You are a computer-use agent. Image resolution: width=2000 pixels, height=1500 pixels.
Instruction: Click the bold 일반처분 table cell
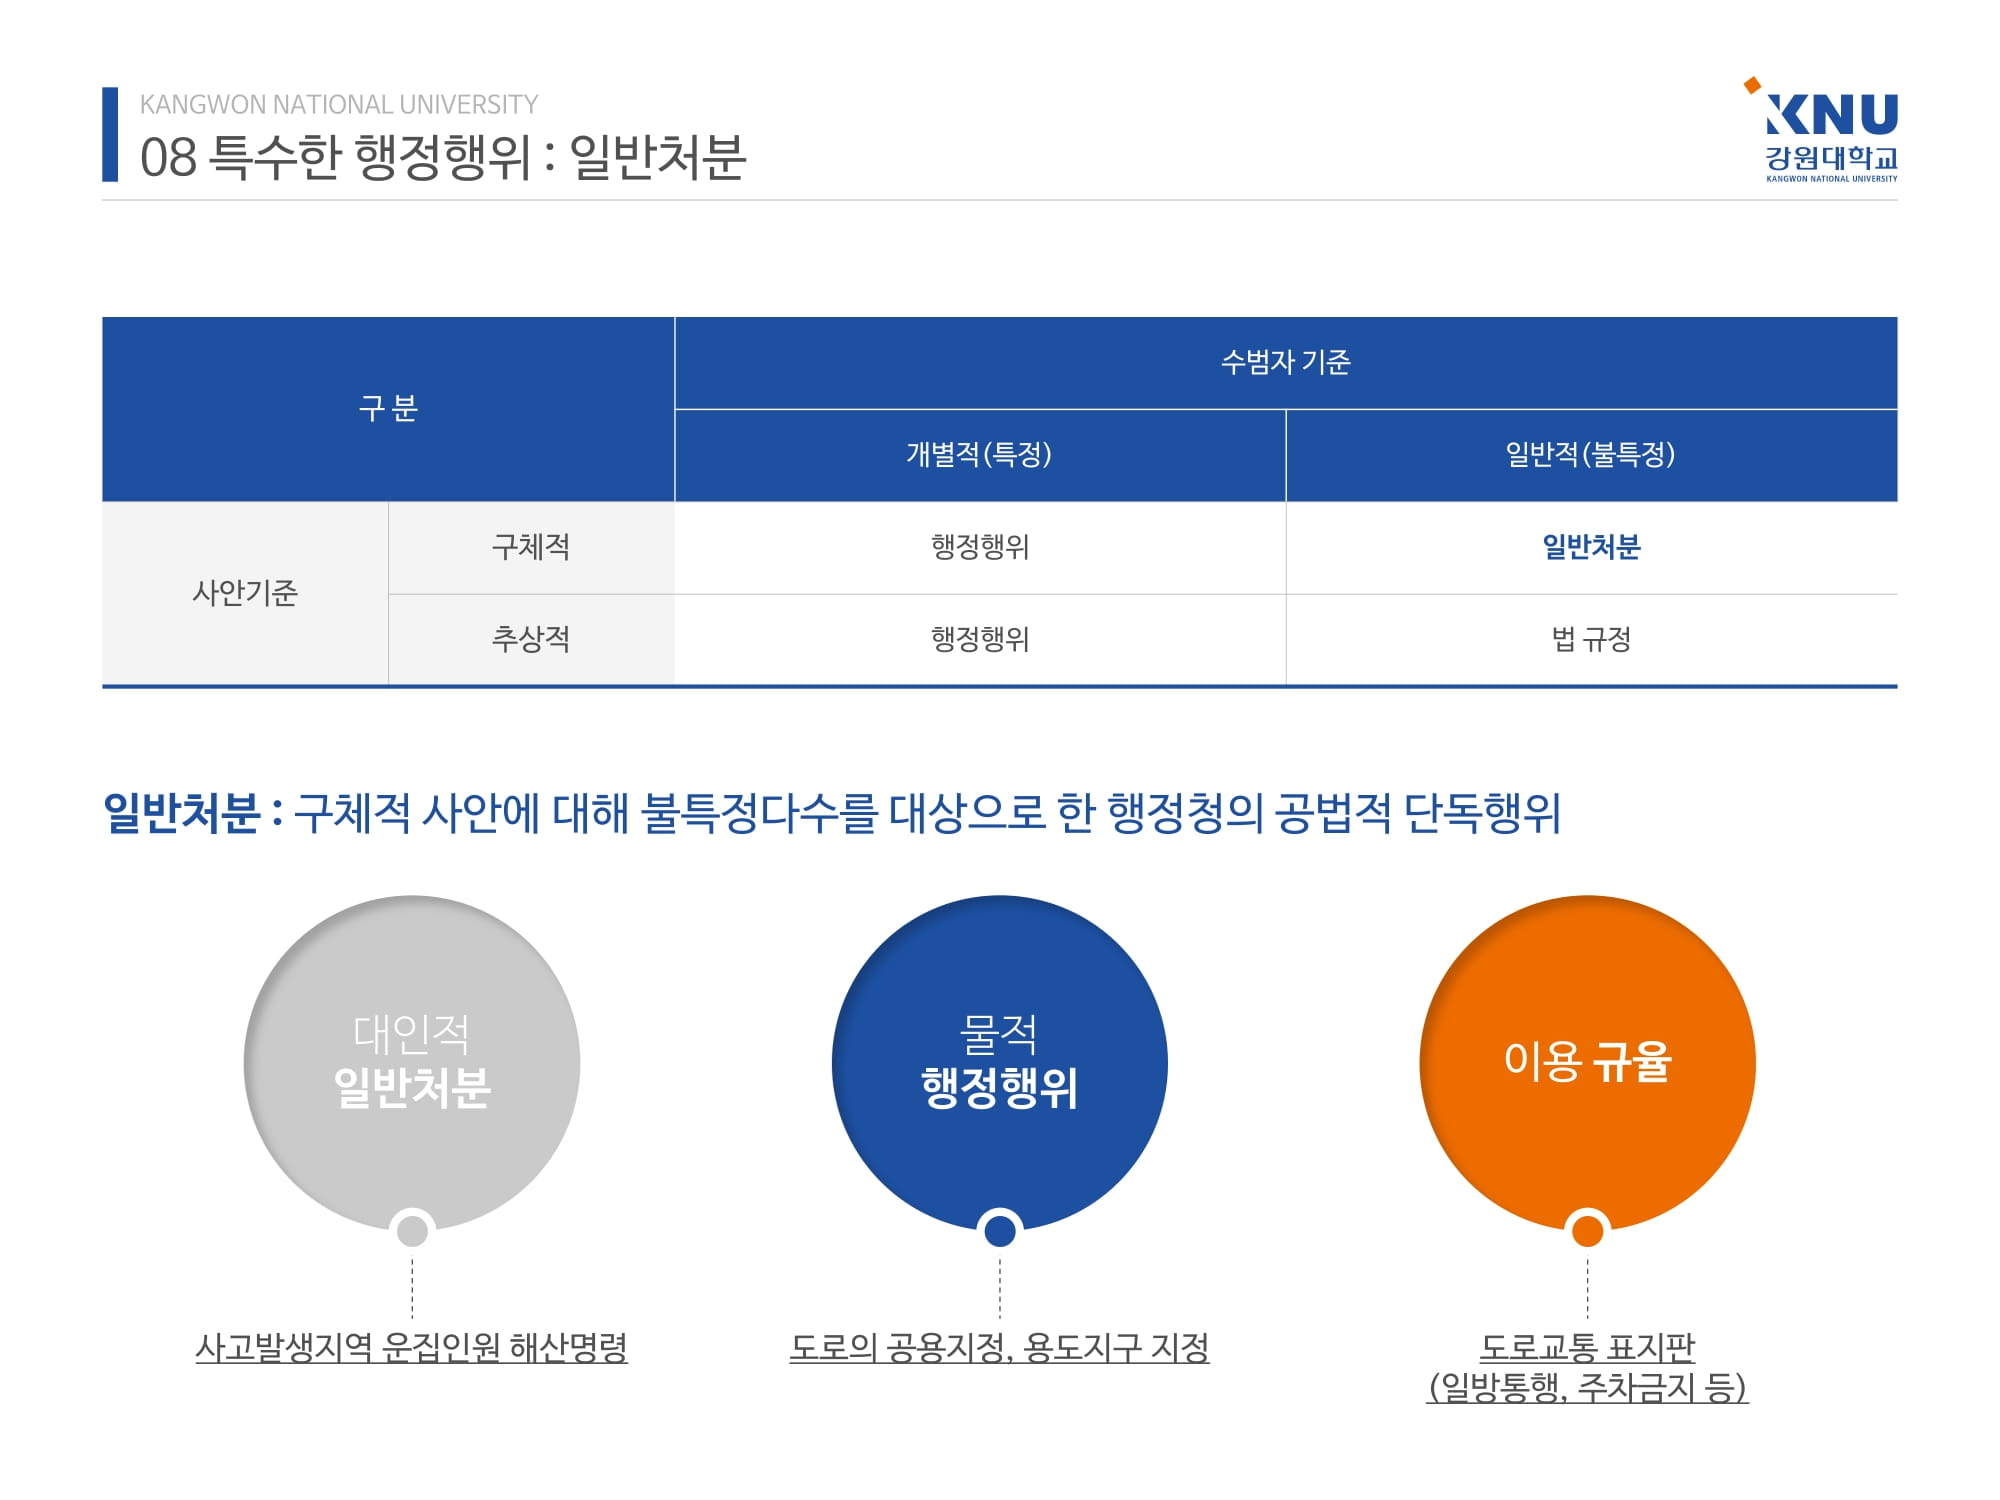[1590, 547]
